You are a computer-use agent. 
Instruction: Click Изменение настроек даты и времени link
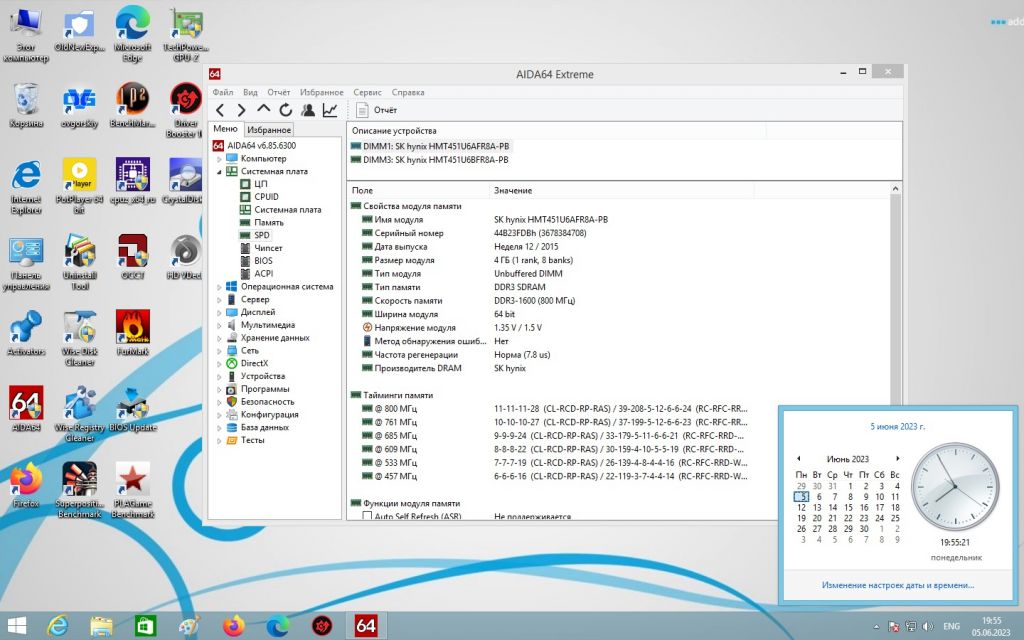[x=897, y=585]
